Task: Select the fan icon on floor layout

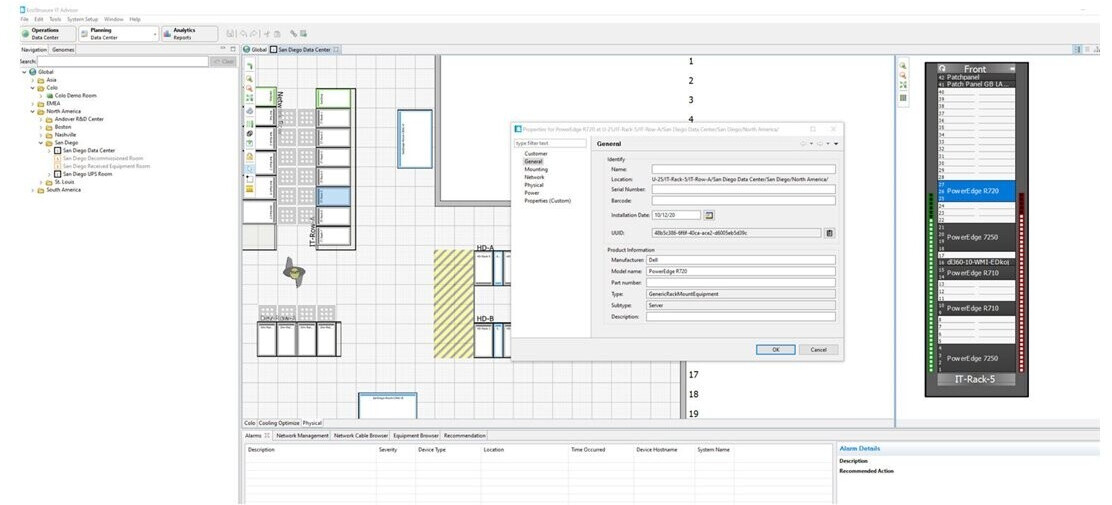Action: click(294, 270)
